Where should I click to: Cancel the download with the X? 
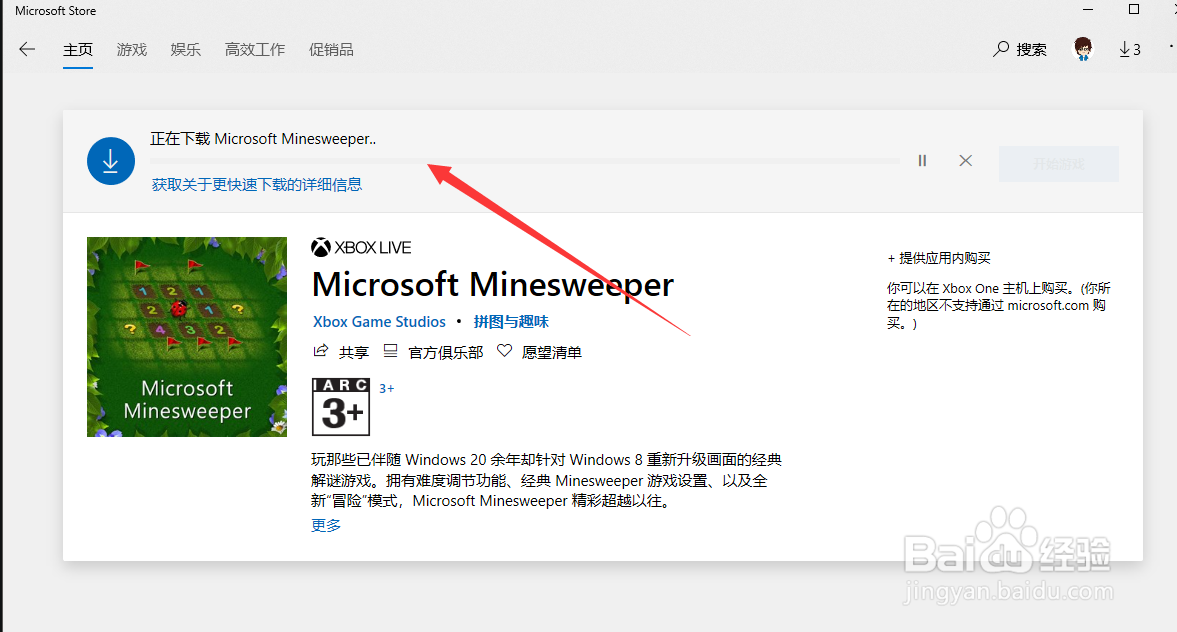pyautogui.click(x=964, y=160)
